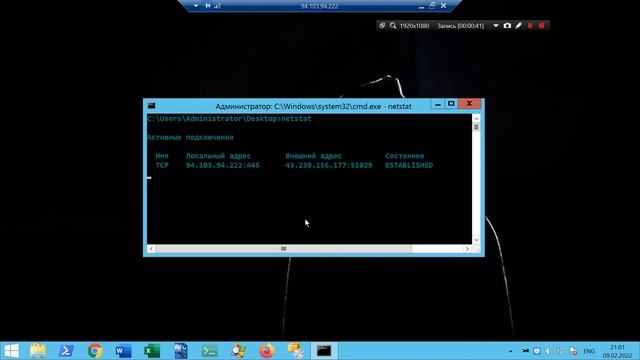Click the ESTABLISHED state text
Screen dimensions: 640x360
[409, 165]
